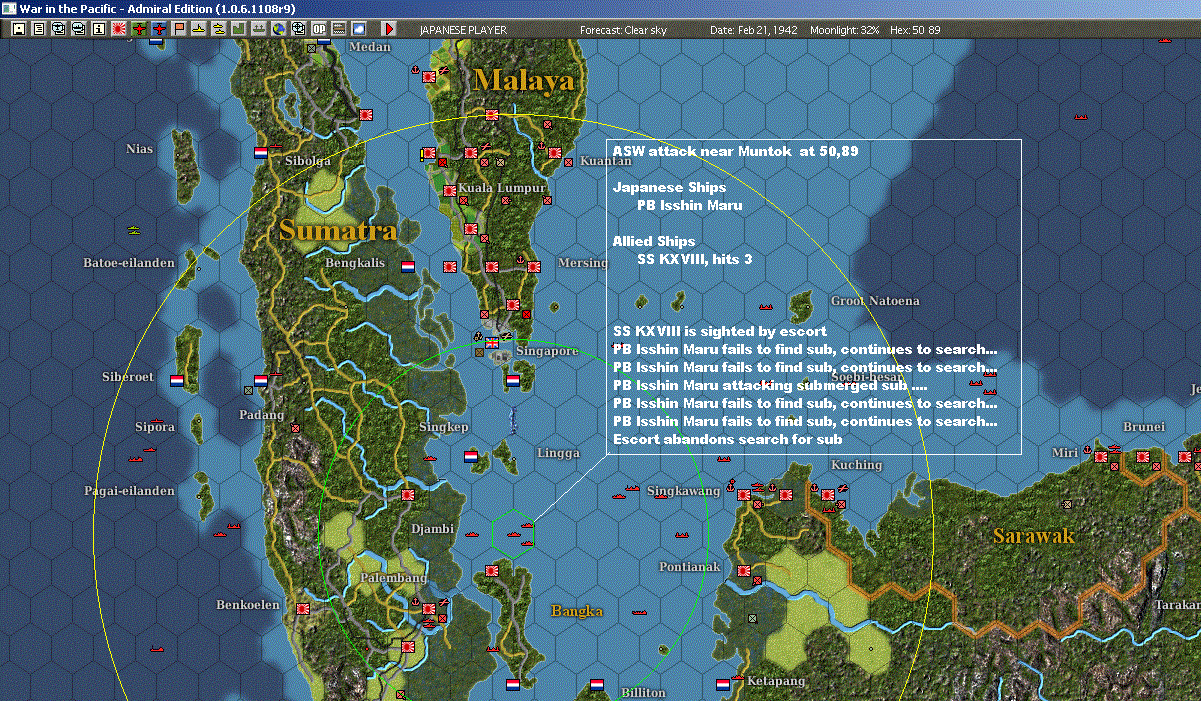Select the Dutch flag base south of Singapore

513,381
